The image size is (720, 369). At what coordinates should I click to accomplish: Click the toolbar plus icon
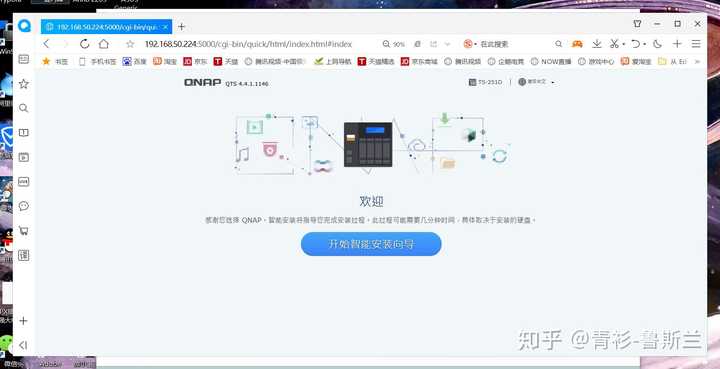pos(677,44)
